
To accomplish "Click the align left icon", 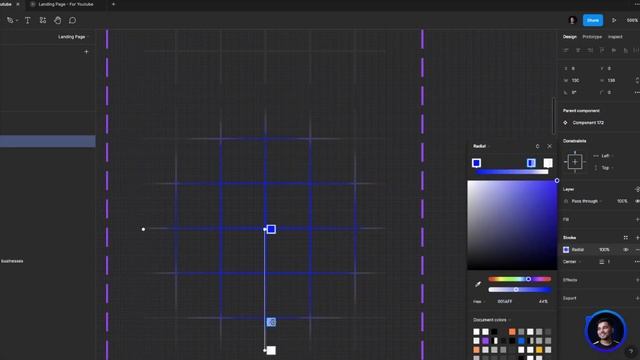I will pyautogui.click(x=566, y=50).
